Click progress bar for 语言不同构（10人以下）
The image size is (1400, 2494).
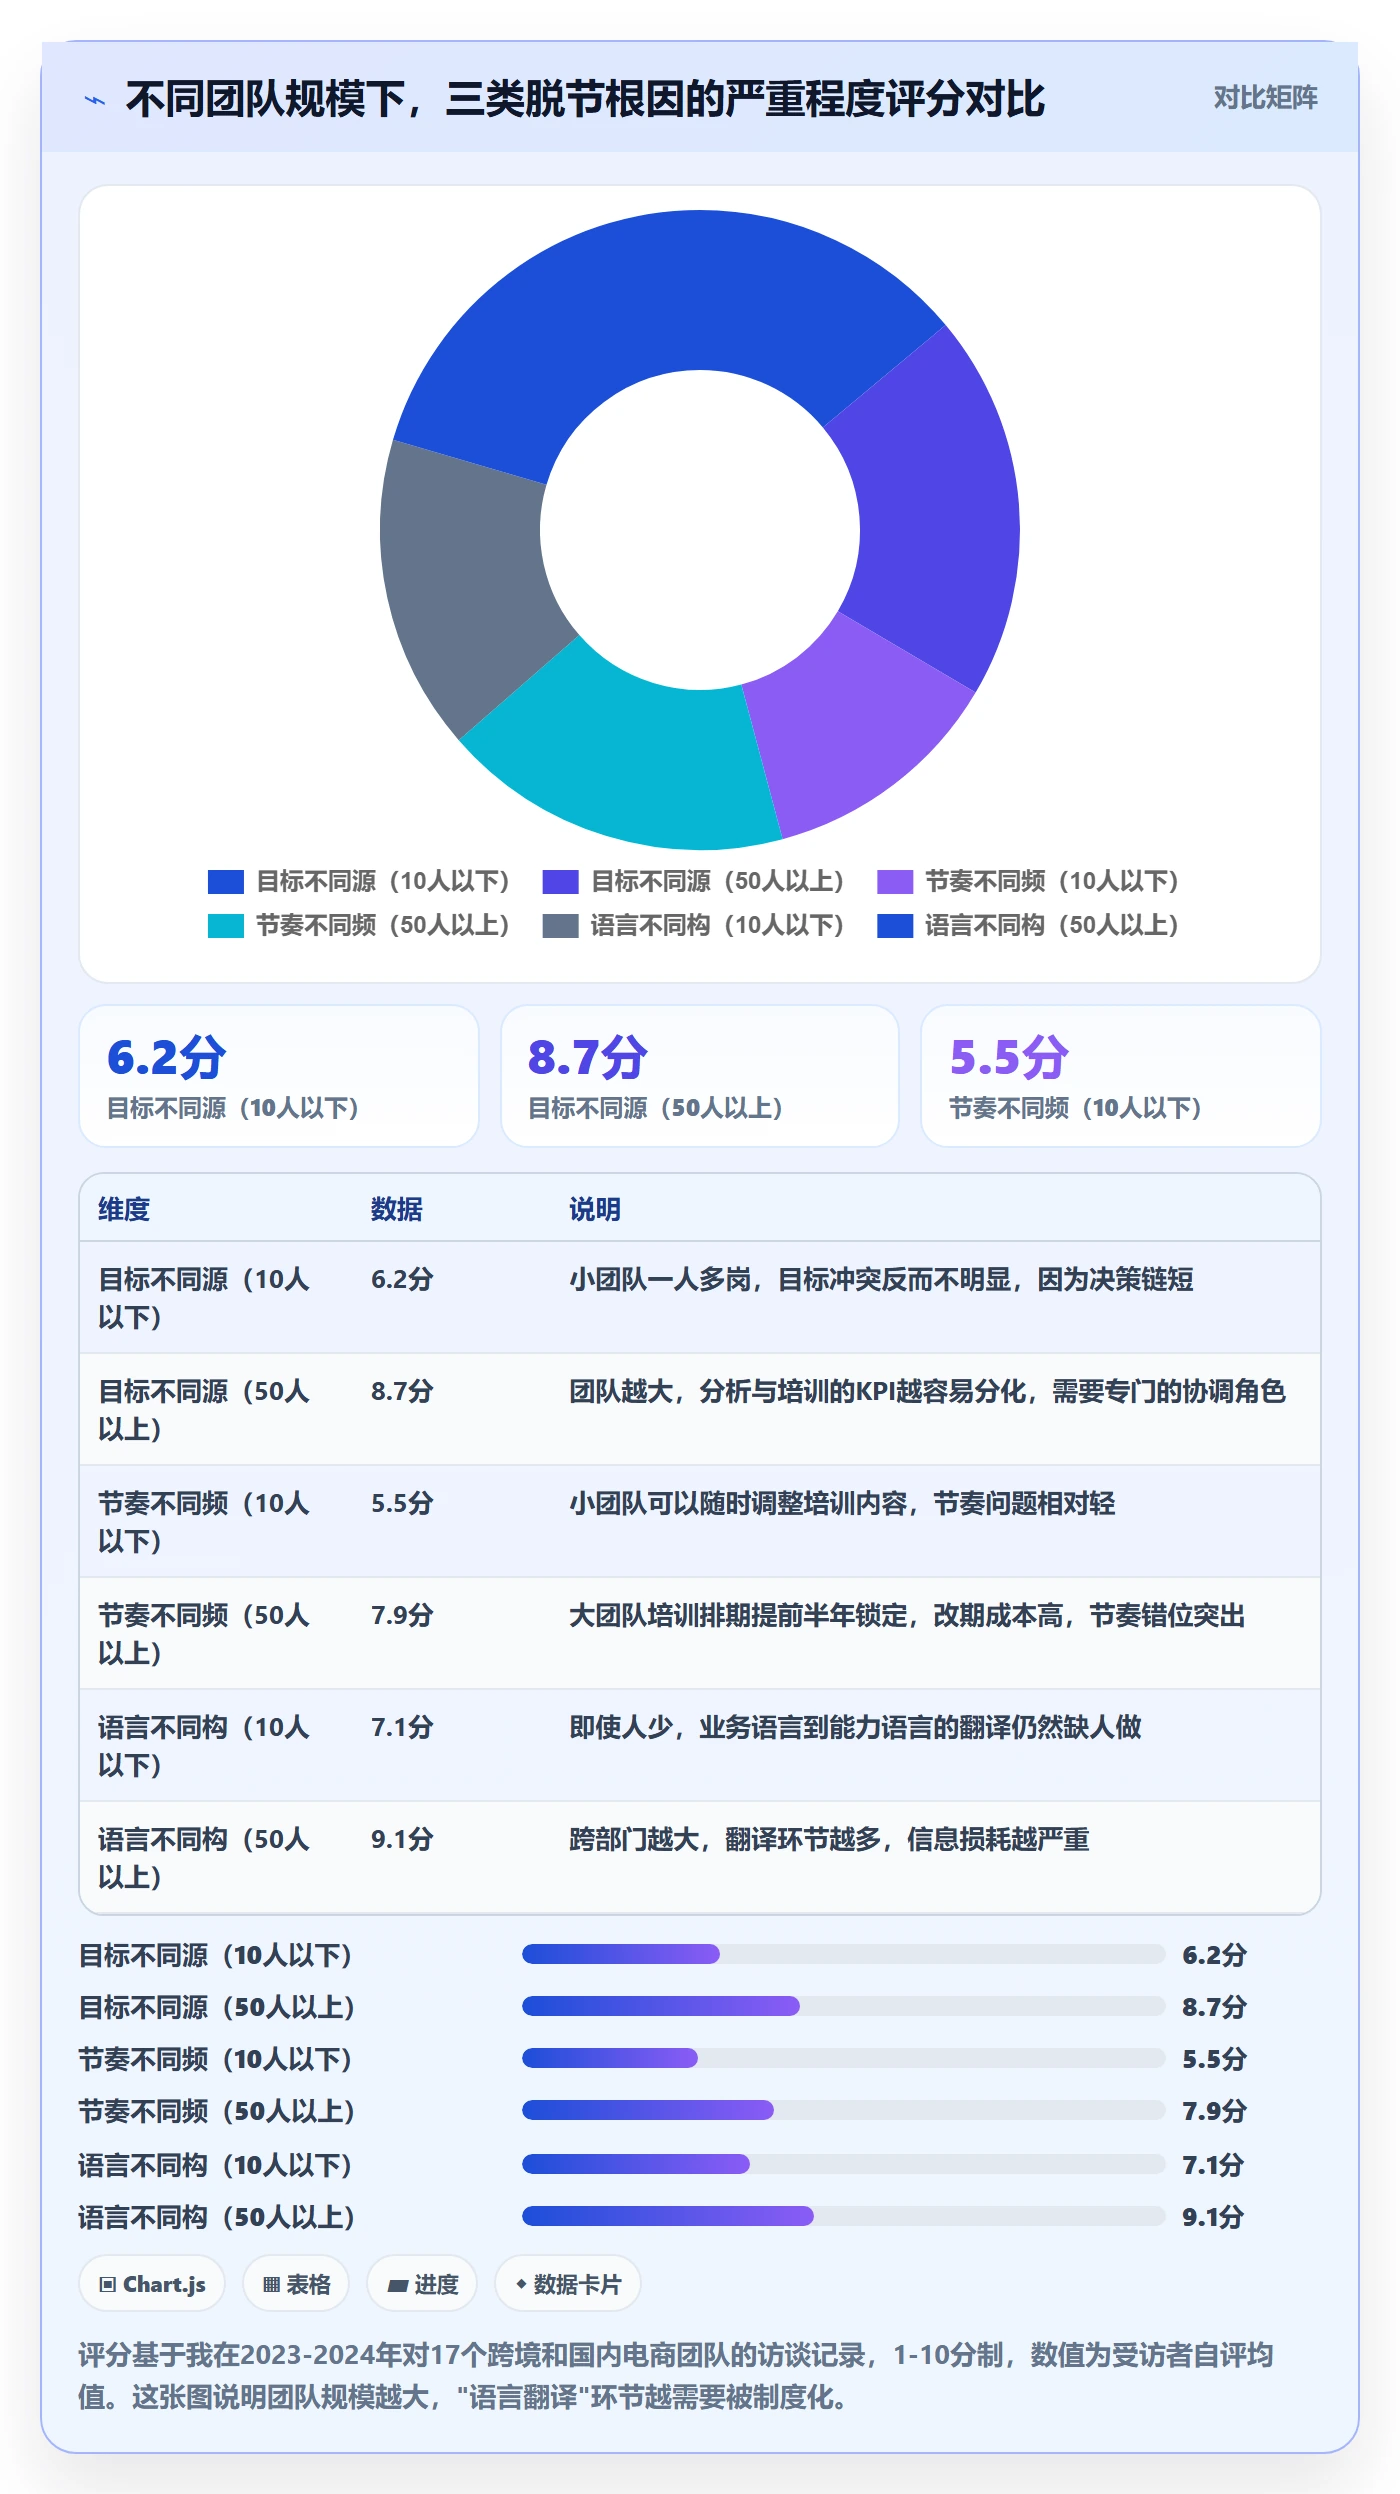[843, 2164]
